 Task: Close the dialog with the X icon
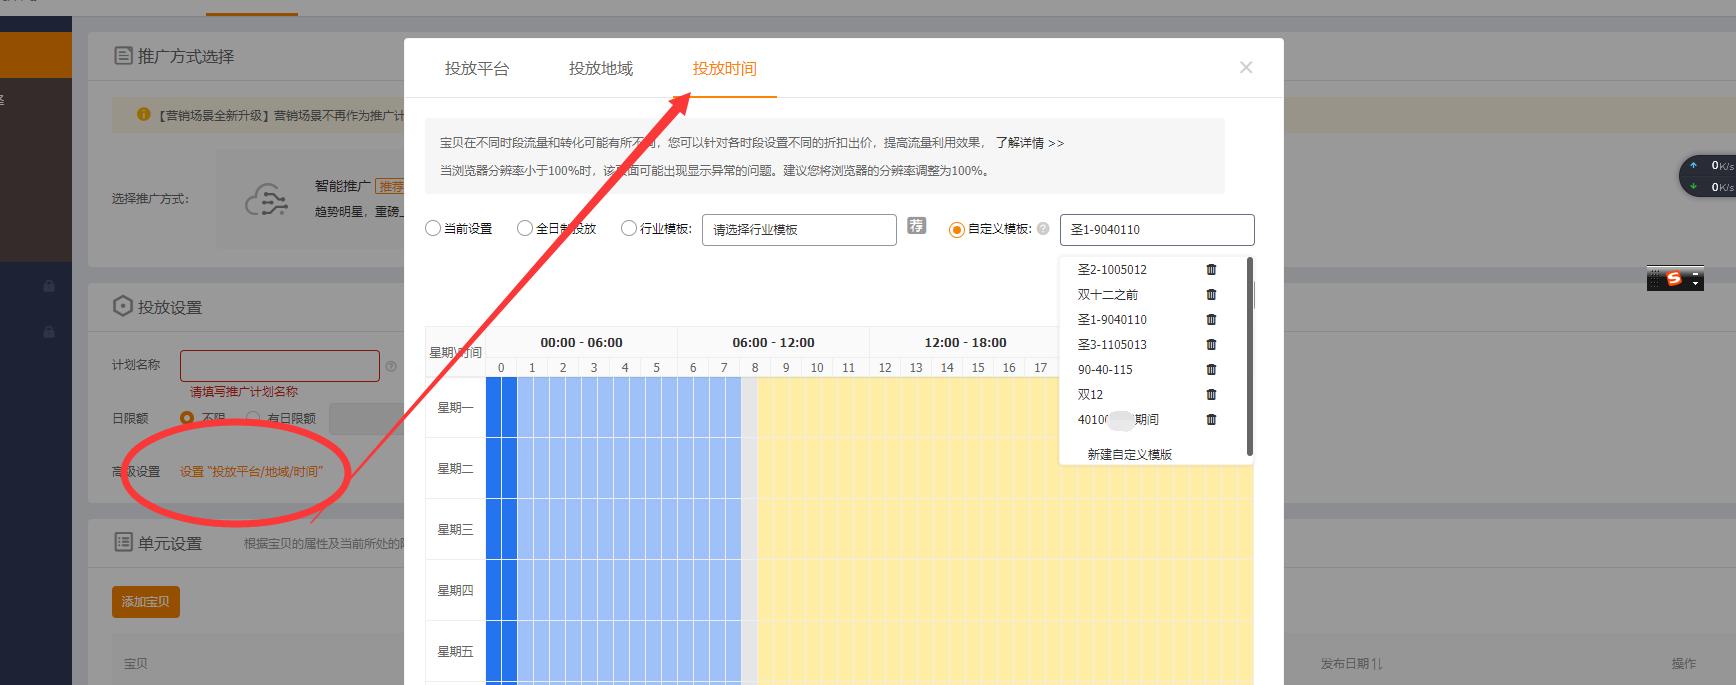point(1246,68)
